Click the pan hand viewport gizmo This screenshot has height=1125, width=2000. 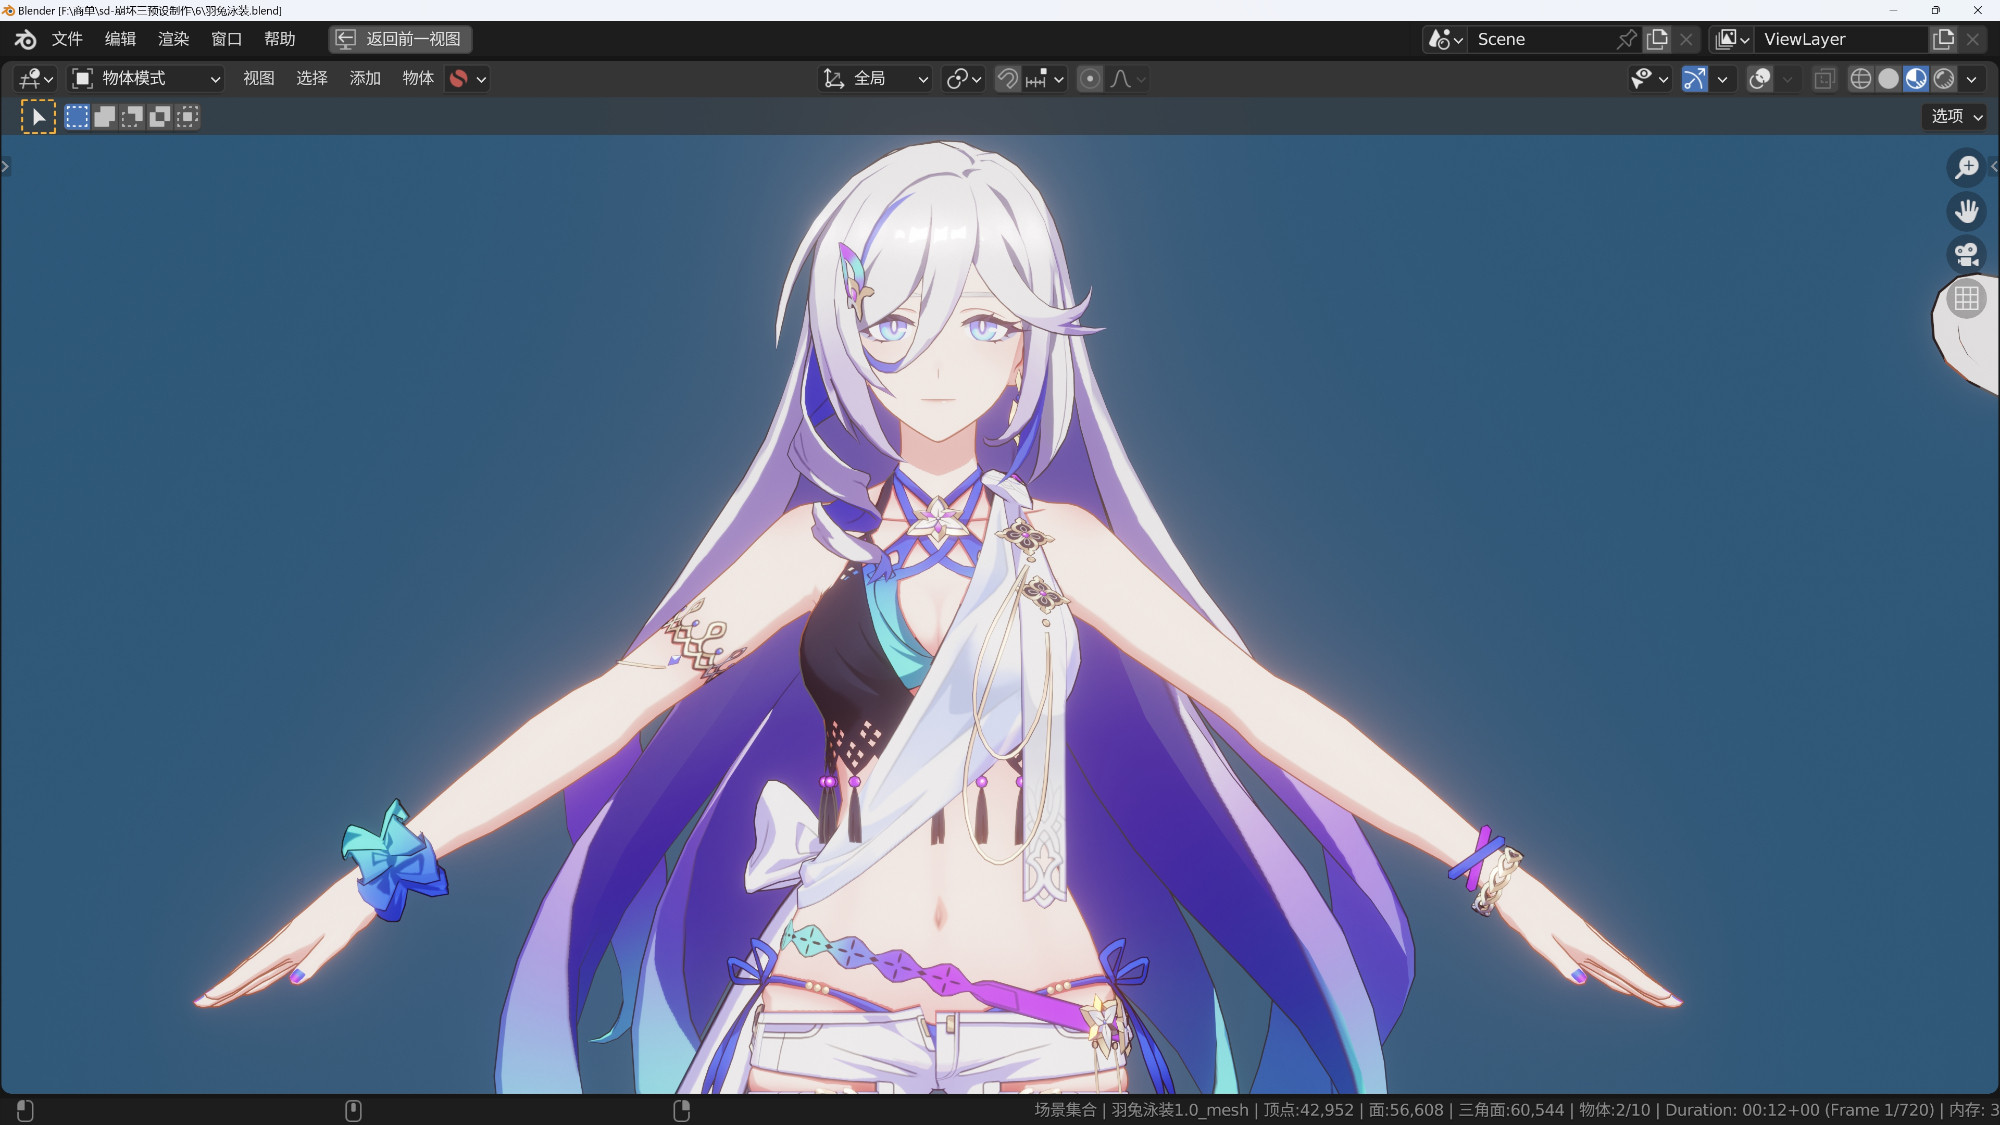click(x=1966, y=211)
